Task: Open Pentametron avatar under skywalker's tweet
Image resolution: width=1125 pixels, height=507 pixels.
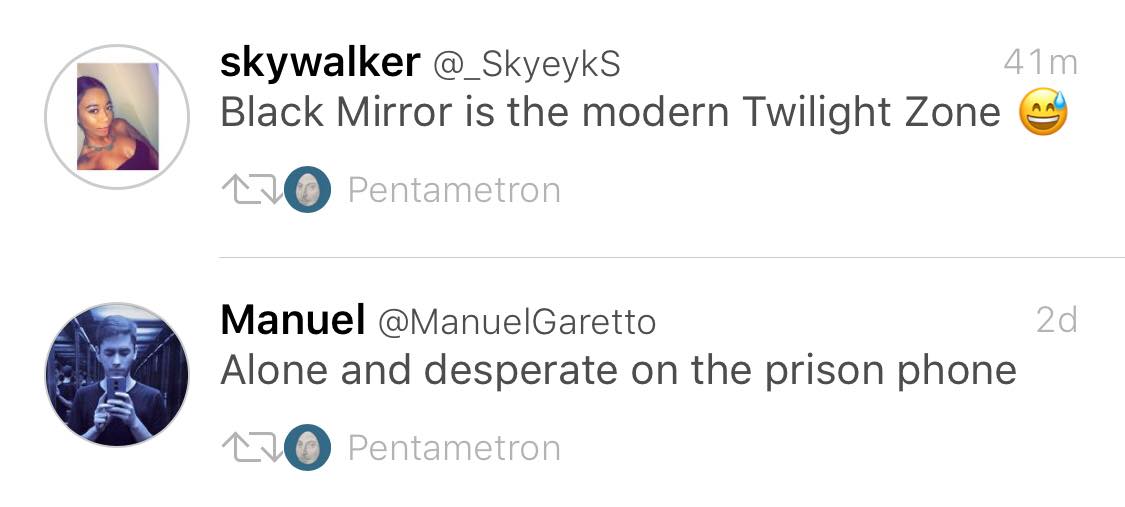Action: click(x=307, y=189)
